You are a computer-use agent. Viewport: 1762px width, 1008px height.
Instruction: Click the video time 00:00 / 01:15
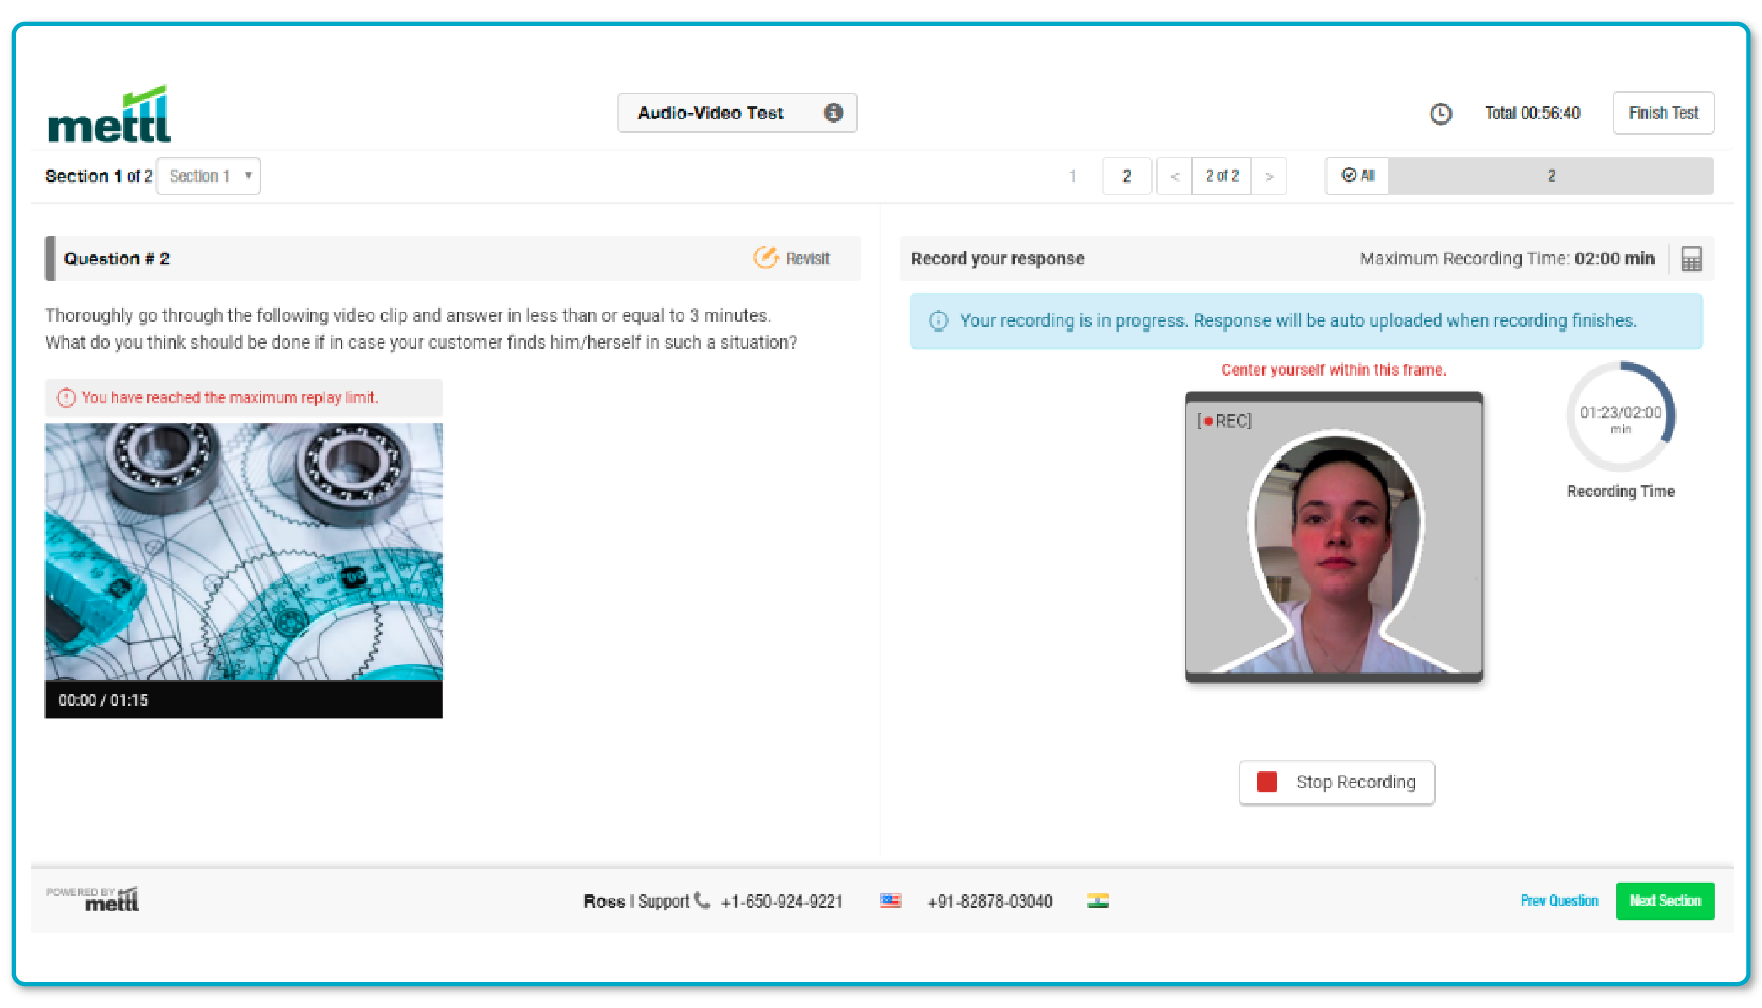pos(103,700)
